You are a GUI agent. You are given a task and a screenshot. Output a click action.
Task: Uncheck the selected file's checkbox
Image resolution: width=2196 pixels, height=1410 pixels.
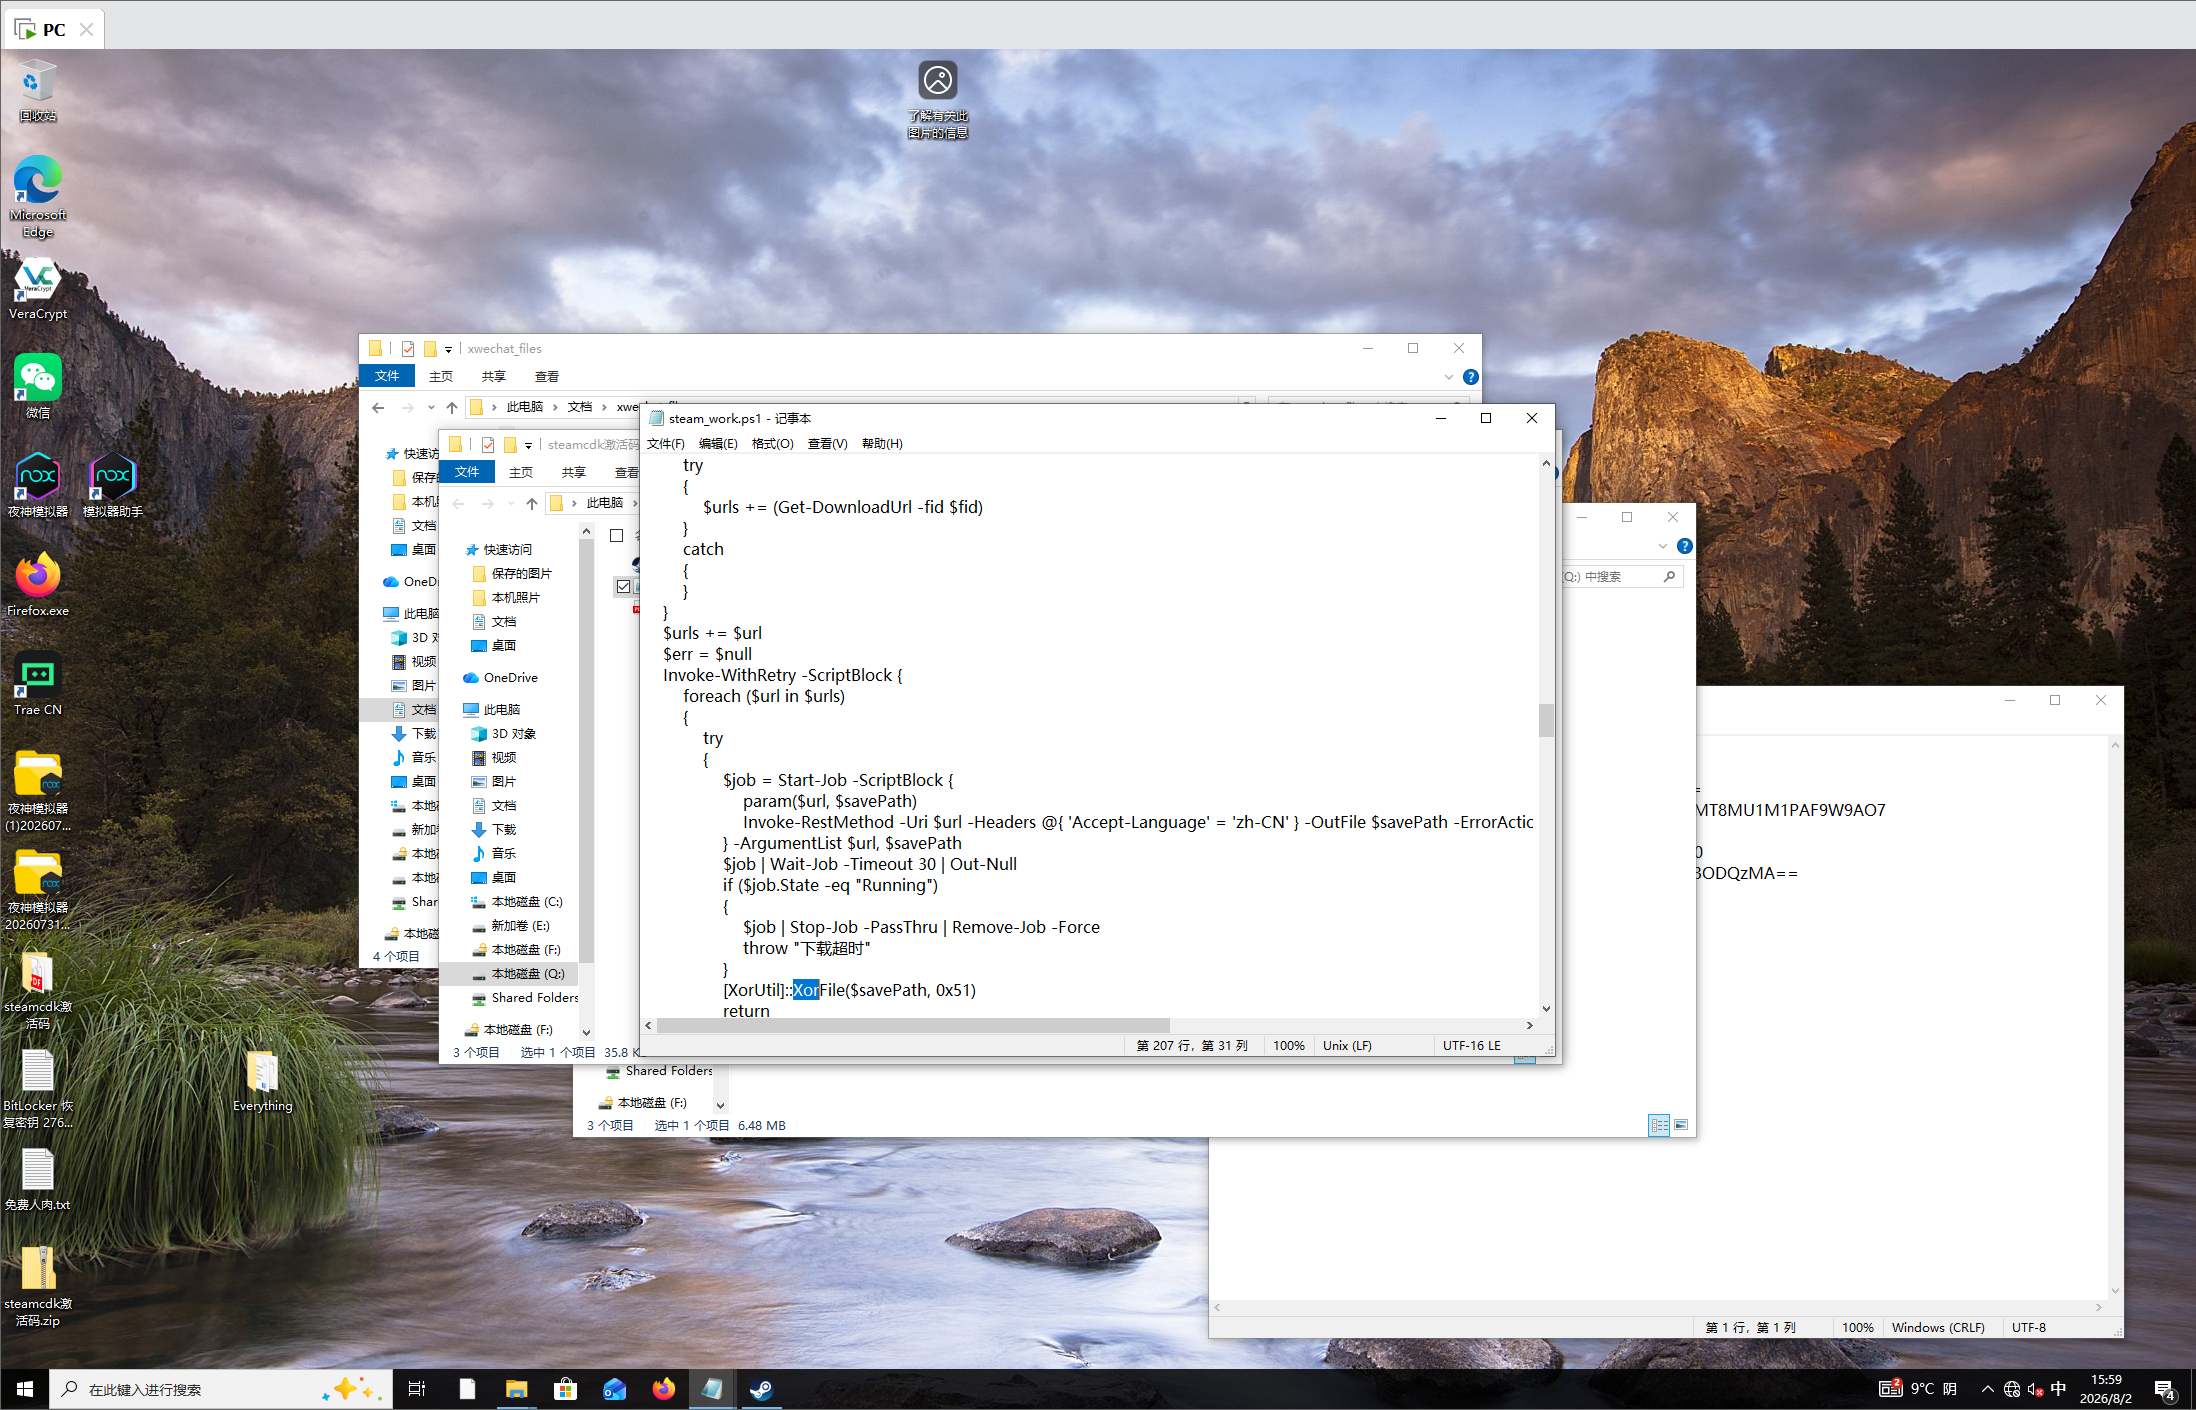point(624,587)
